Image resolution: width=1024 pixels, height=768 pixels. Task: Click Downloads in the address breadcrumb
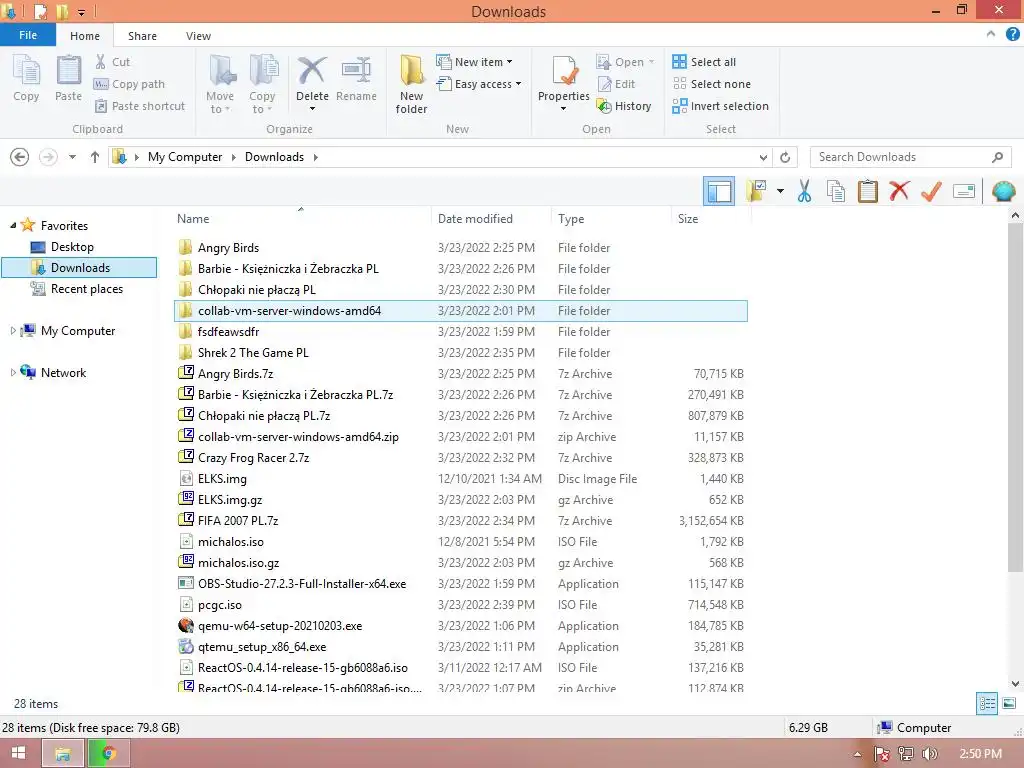[274, 157]
